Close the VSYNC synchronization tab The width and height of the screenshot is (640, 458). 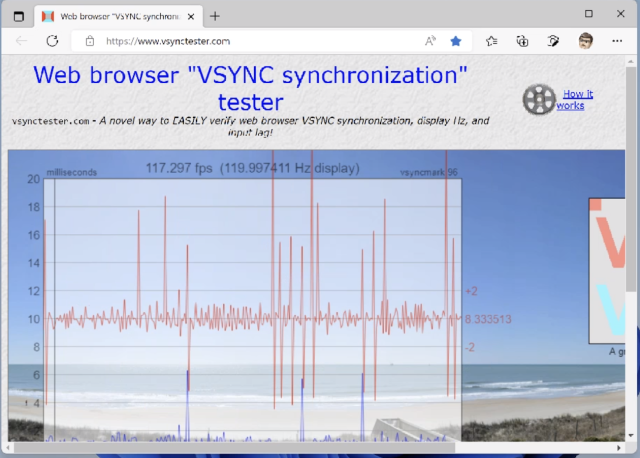coord(190,15)
